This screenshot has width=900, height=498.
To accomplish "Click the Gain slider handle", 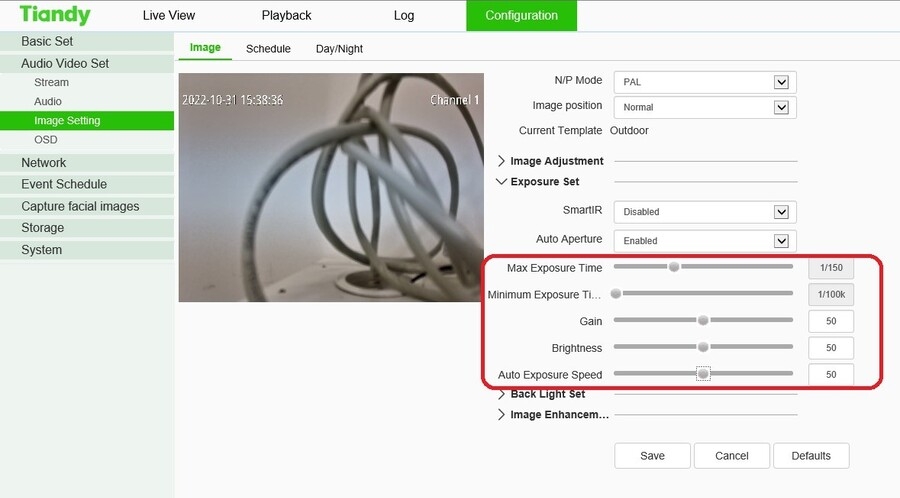I will pyautogui.click(x=703, y=320).
